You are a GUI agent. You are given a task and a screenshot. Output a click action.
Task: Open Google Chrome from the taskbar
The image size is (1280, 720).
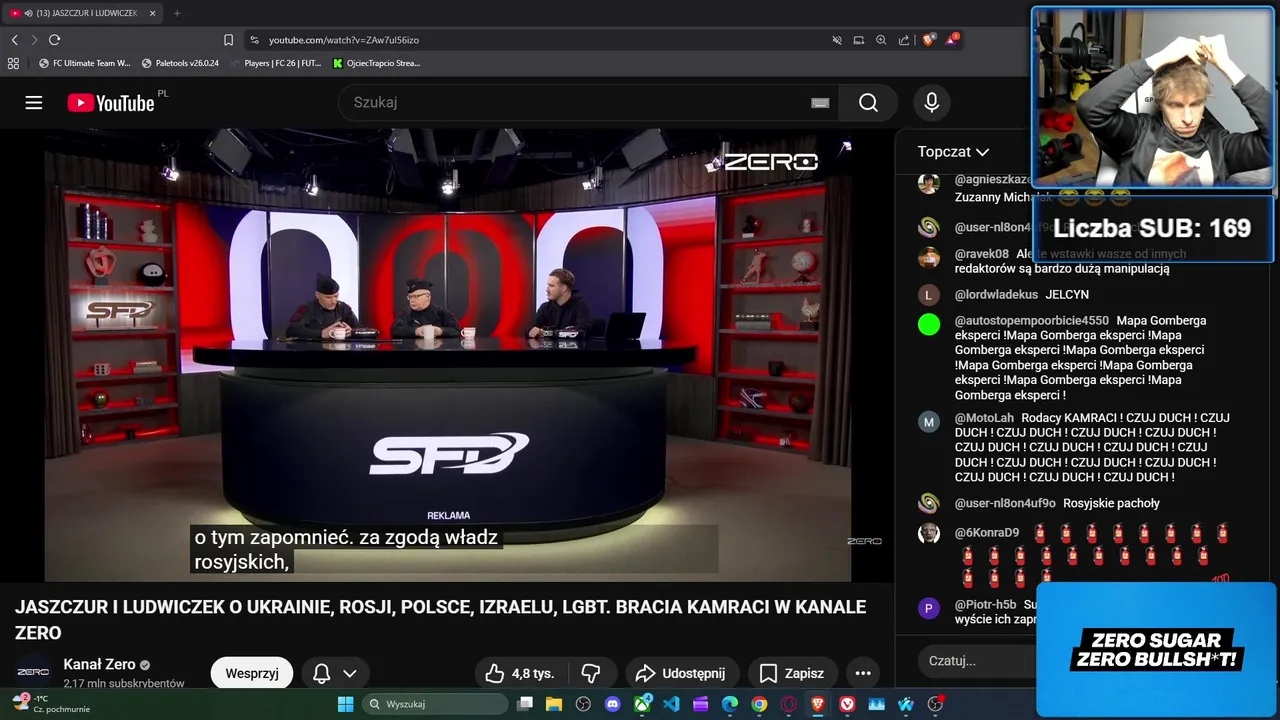[x=759, y=704]
